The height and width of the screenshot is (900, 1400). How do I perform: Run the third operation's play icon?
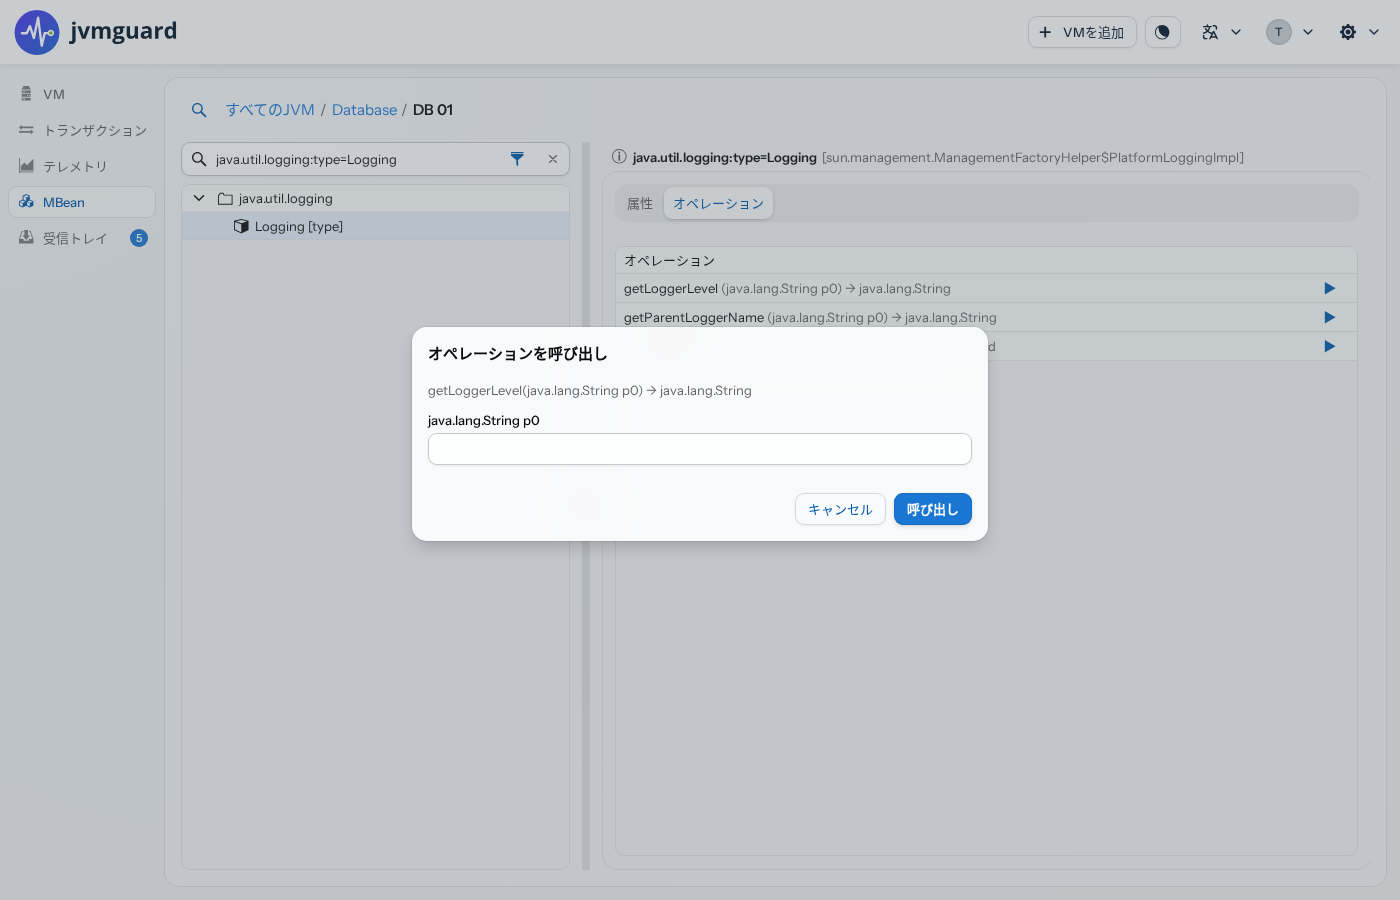tap(1330, 346)
